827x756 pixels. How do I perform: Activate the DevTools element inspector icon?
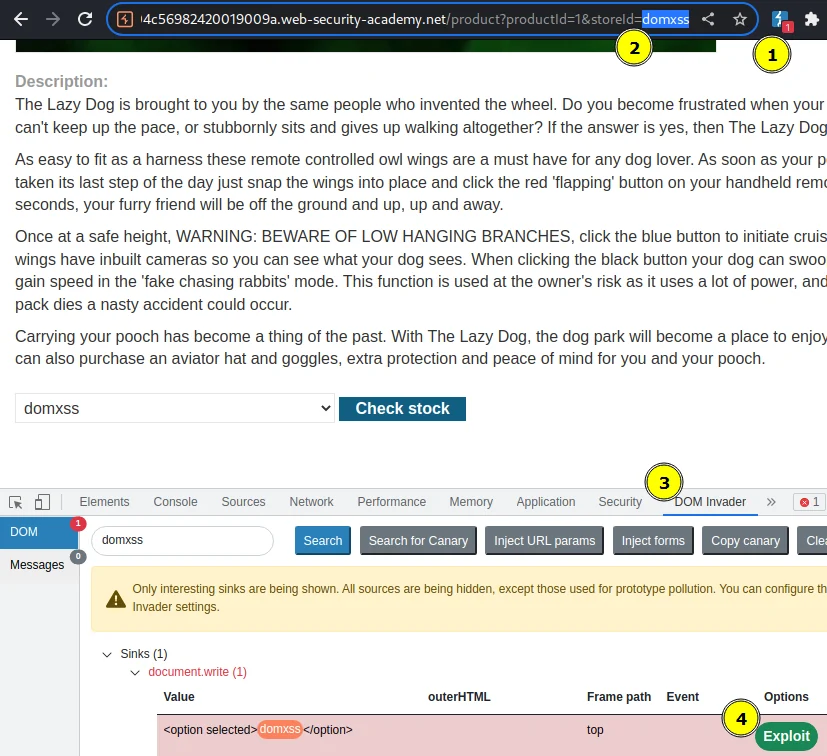pyautogui.click(x=16, y=502)
